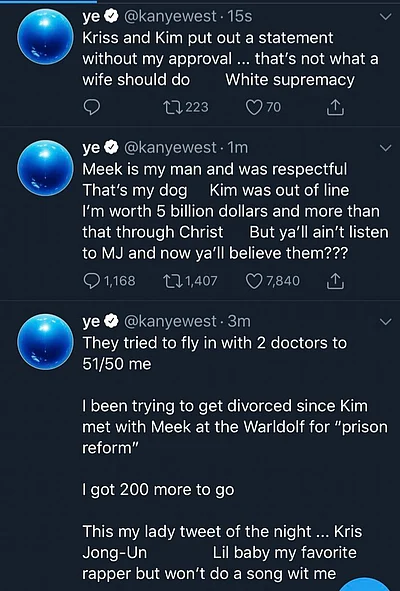Share the Kriss and Kim statement tweet
The height and width of the screenshot is (591, 400).
(335, 107)
